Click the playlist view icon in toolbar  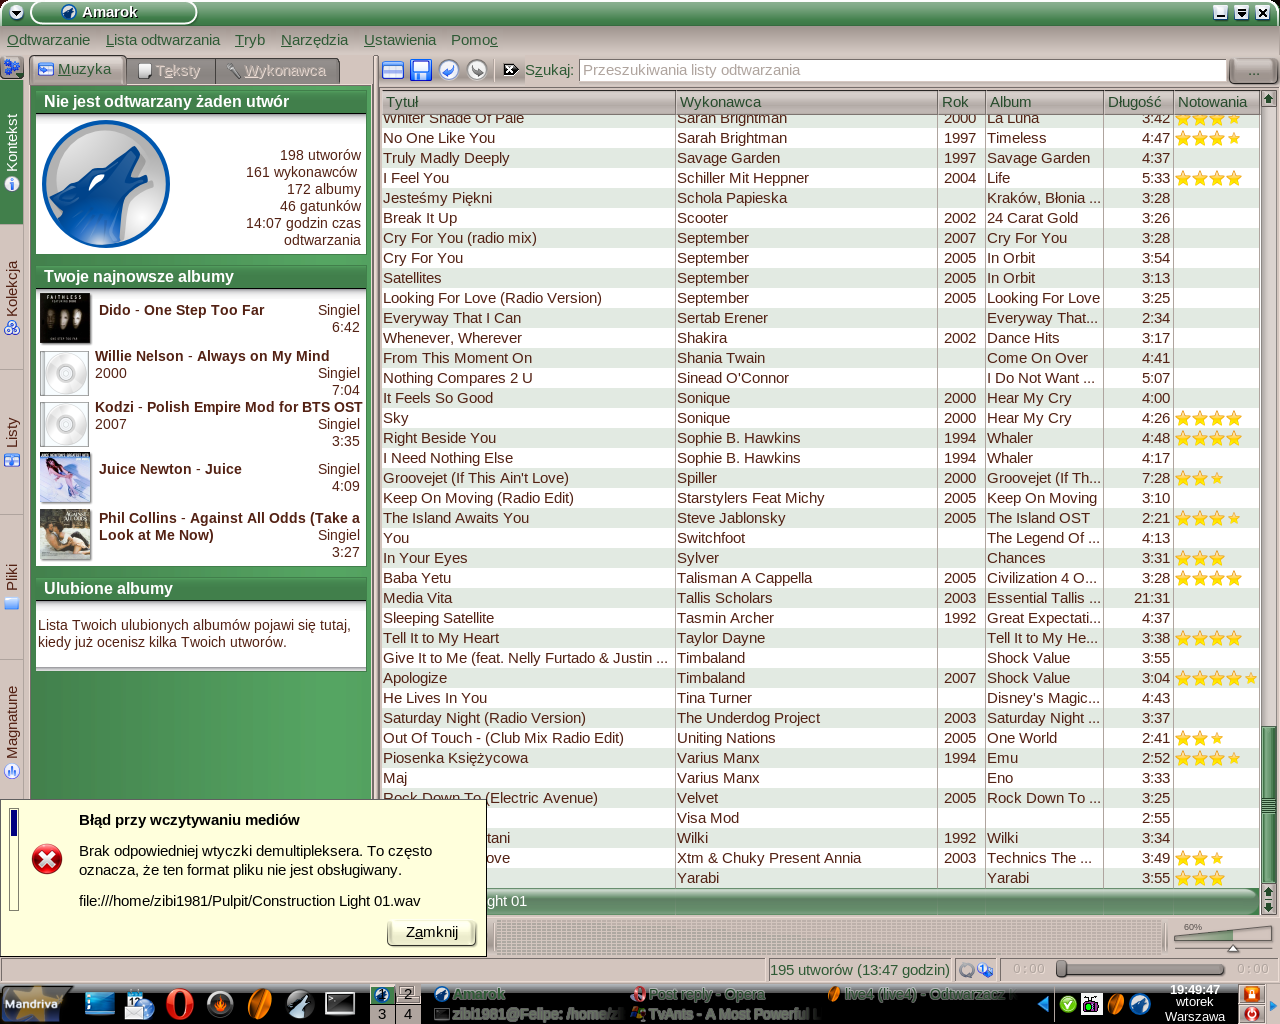click(393, 70)
